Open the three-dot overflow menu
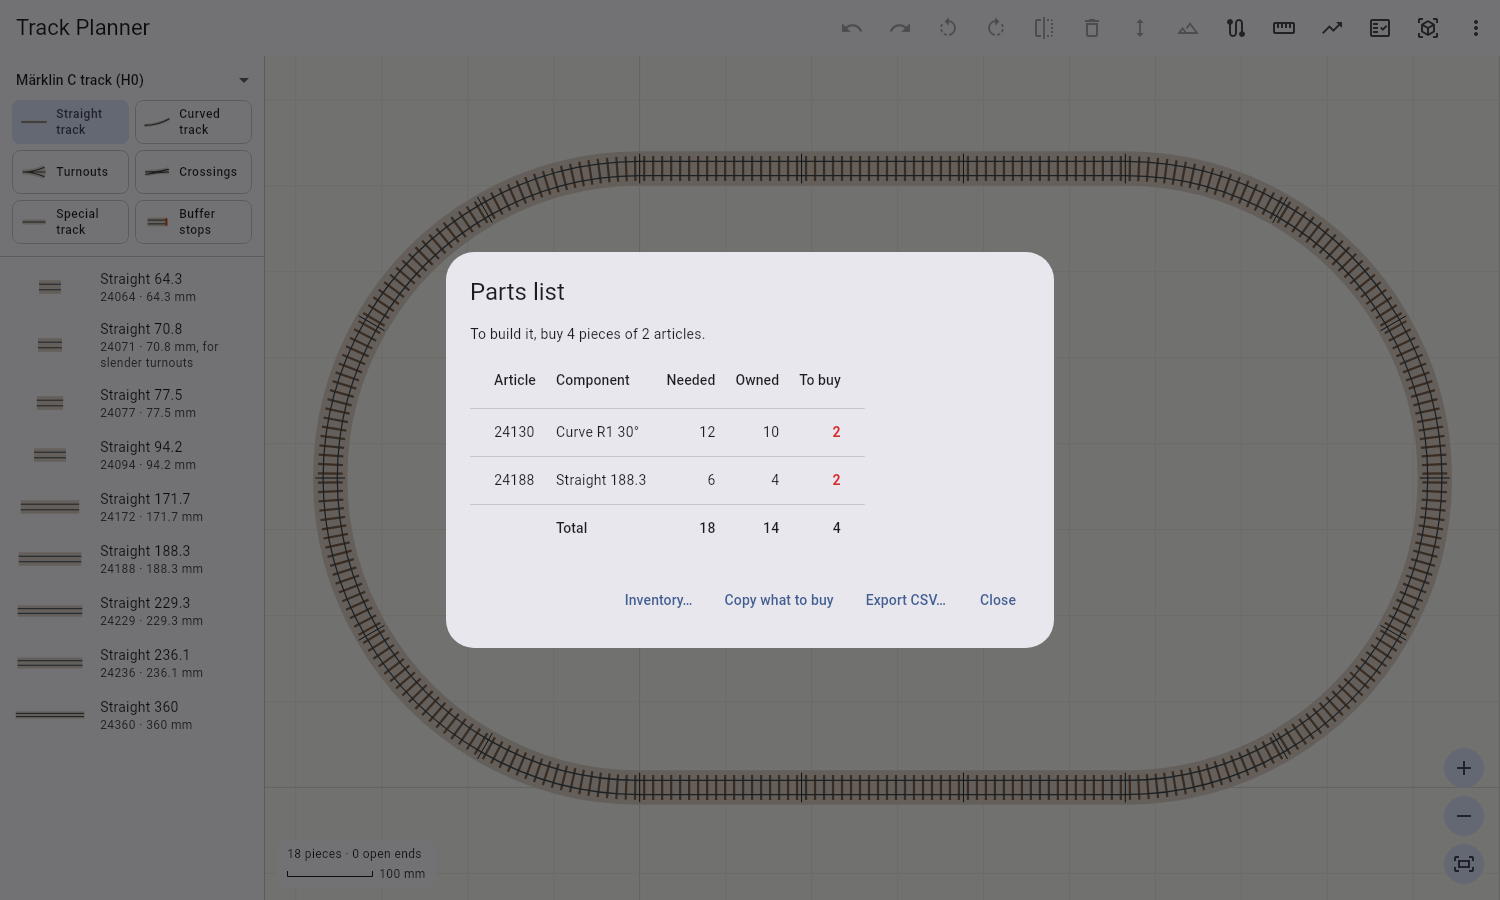Image resolution: width=1500 pixels, height=900 pixels. point(1476,28)
